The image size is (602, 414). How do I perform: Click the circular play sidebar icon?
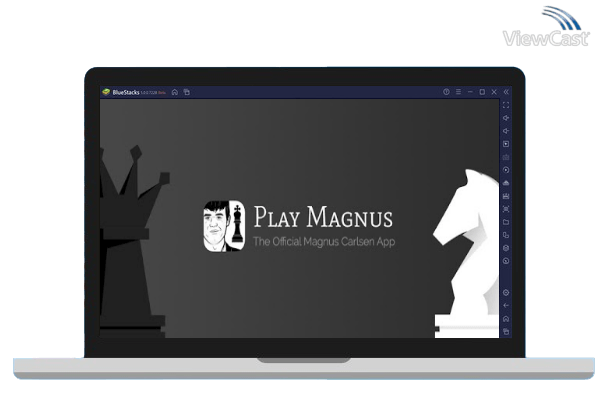click(506, 170)
